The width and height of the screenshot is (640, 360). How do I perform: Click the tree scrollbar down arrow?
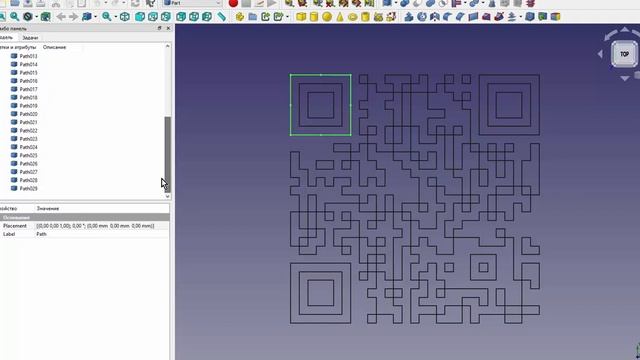pyautogui.click(x=167, y=196)
